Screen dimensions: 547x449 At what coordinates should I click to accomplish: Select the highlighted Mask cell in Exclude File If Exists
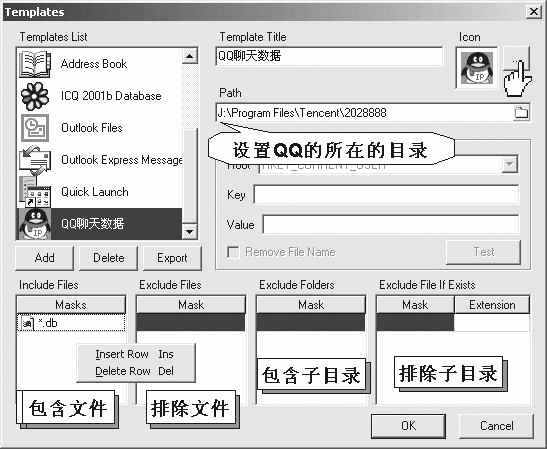(415, 322)
